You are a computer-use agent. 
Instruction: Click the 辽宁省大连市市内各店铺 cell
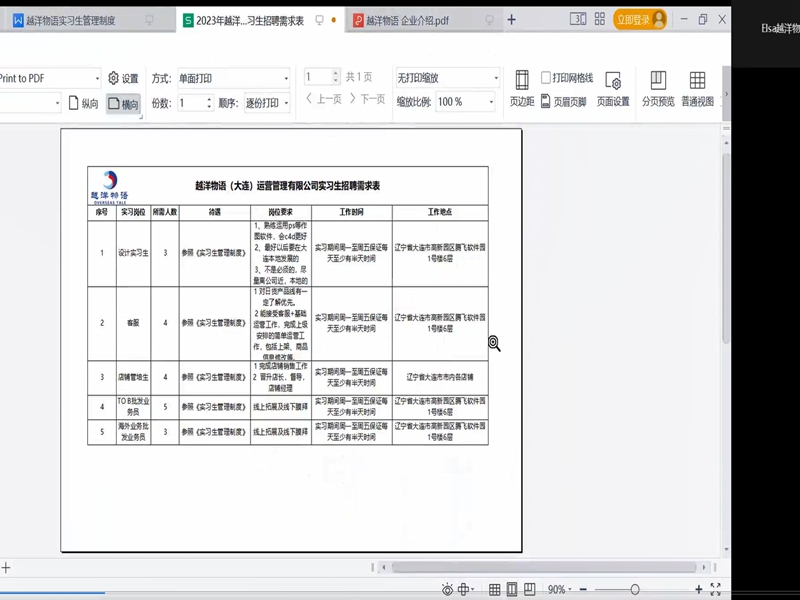click(440, 378)
